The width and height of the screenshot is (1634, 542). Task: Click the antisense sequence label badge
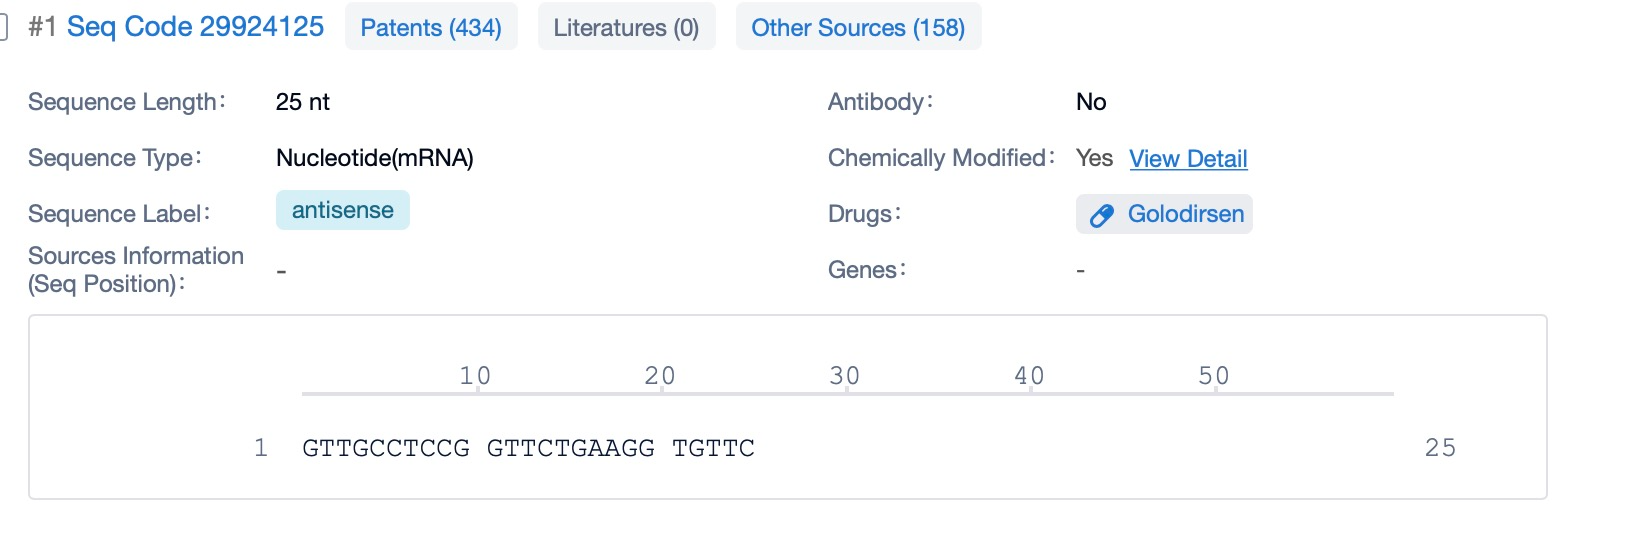coord(342,210)
